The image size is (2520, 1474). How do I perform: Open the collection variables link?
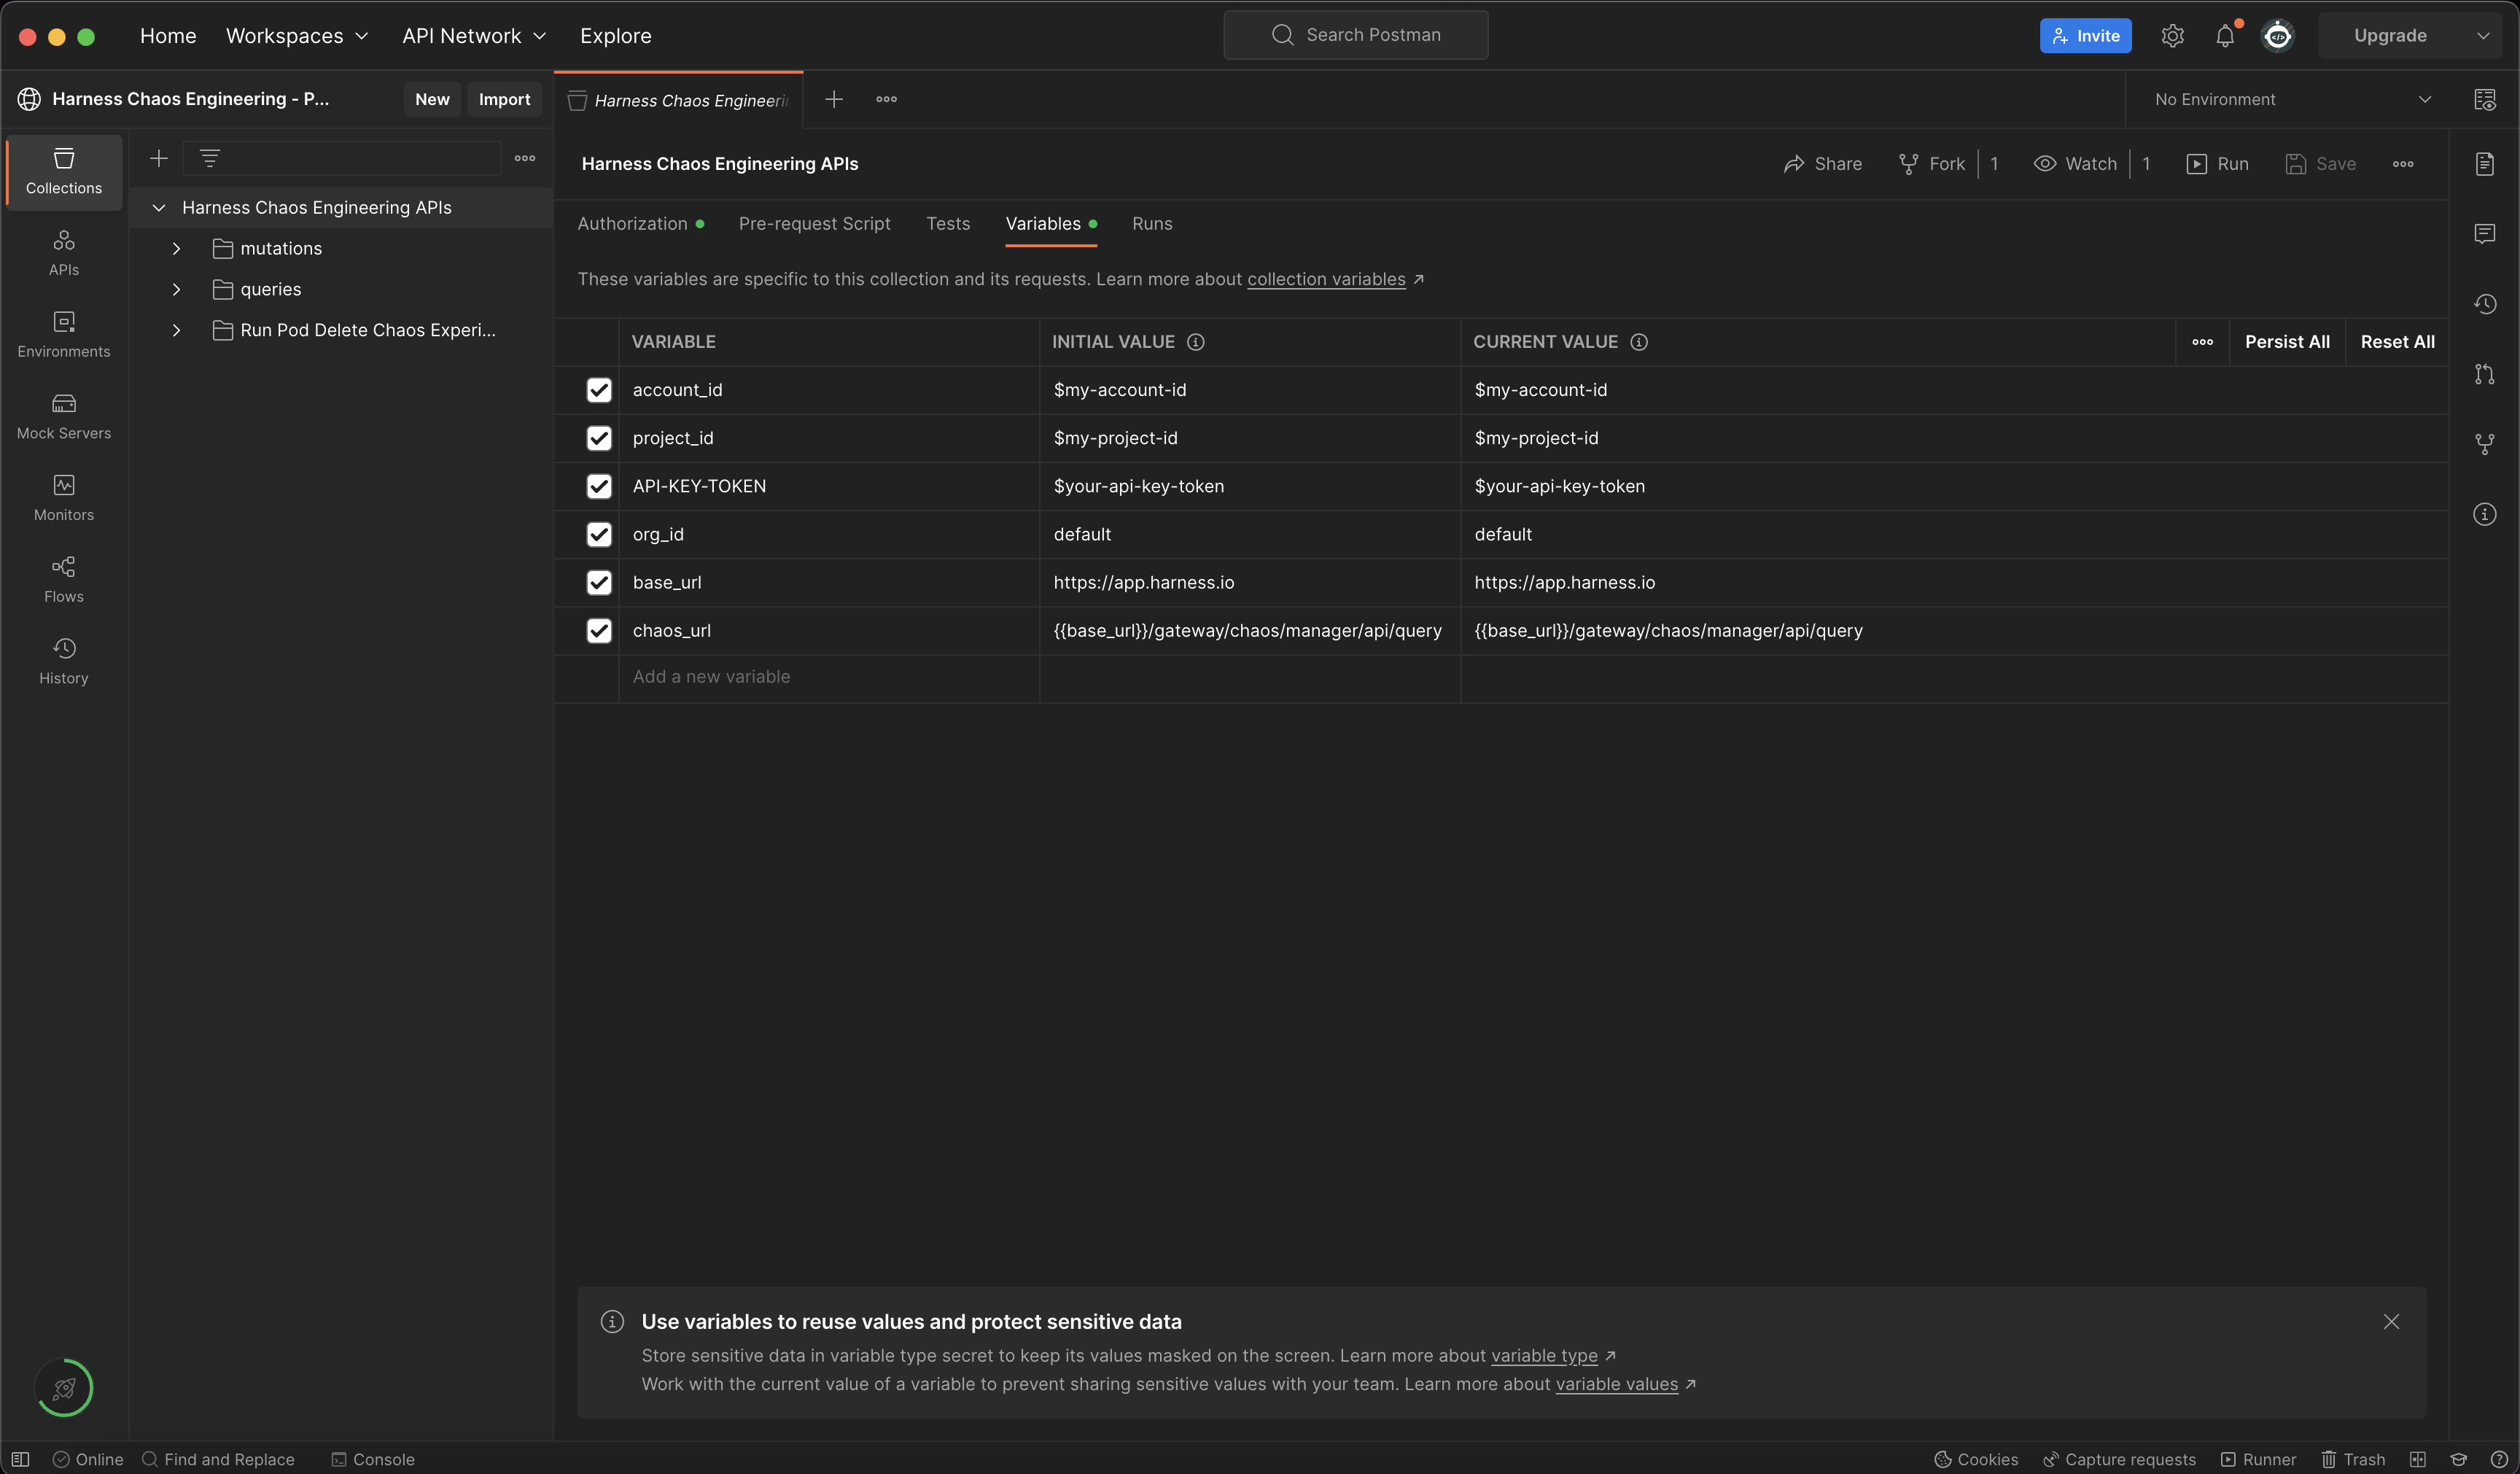[x=1326, y=279]
